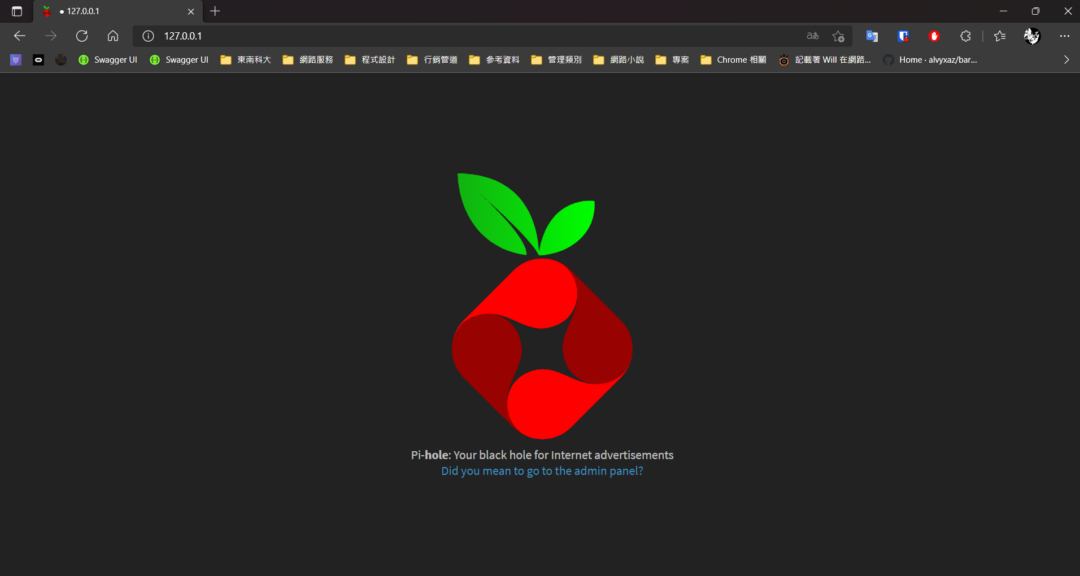This screenshot has width=1080, height=576.
Task: Open the first Swagger UI bookmark
Action: [x=107, y=60]
